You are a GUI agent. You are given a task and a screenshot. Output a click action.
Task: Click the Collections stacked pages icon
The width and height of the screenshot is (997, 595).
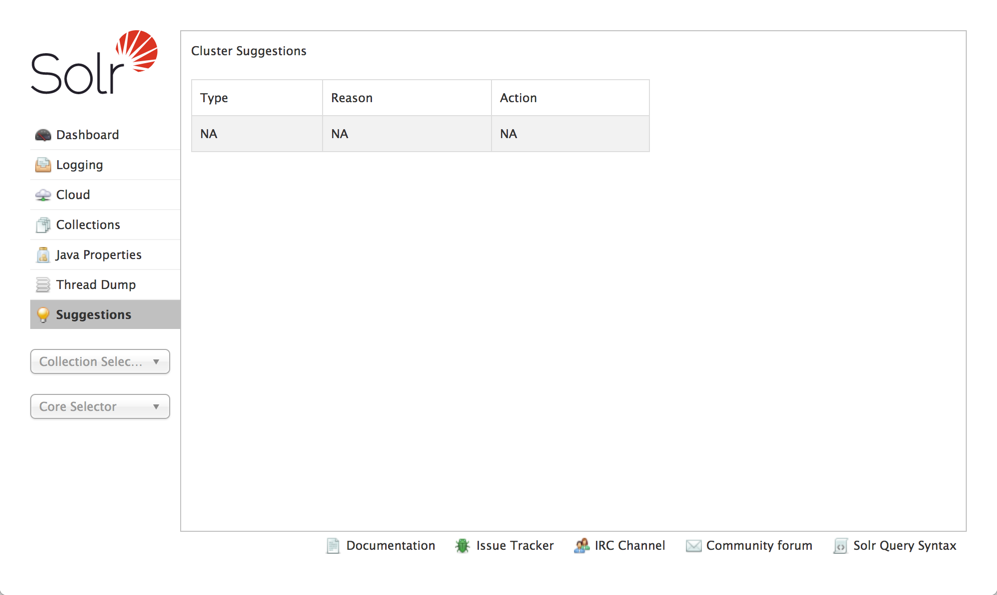(43, 225)
